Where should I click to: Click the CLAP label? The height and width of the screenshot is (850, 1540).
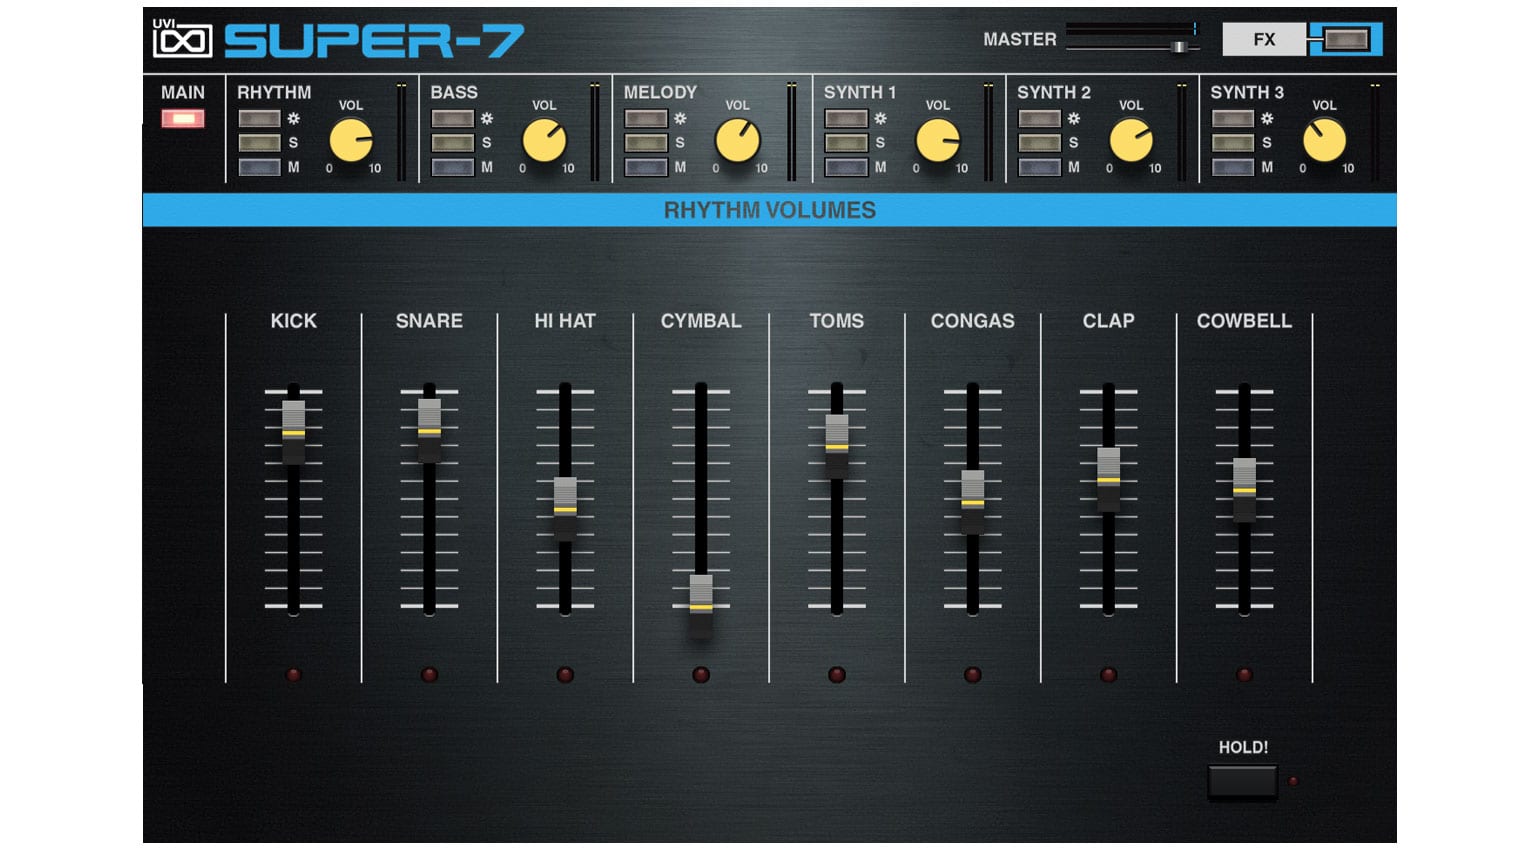point(1109,321)
